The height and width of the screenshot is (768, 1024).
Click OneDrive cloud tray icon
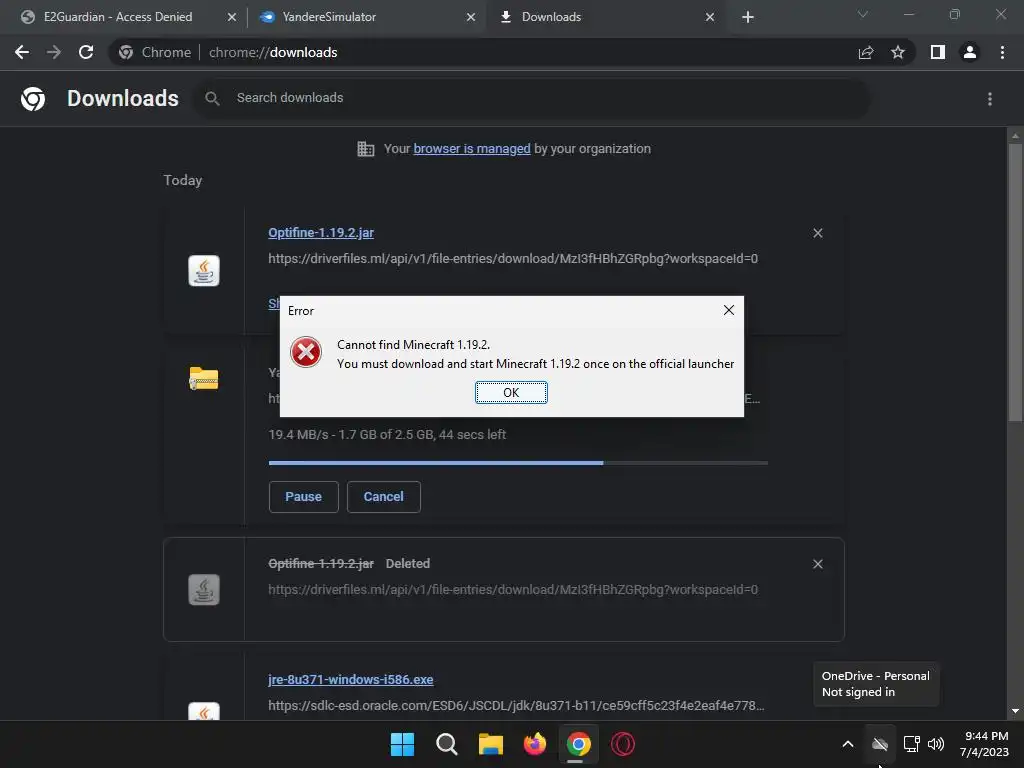point(880,744)
